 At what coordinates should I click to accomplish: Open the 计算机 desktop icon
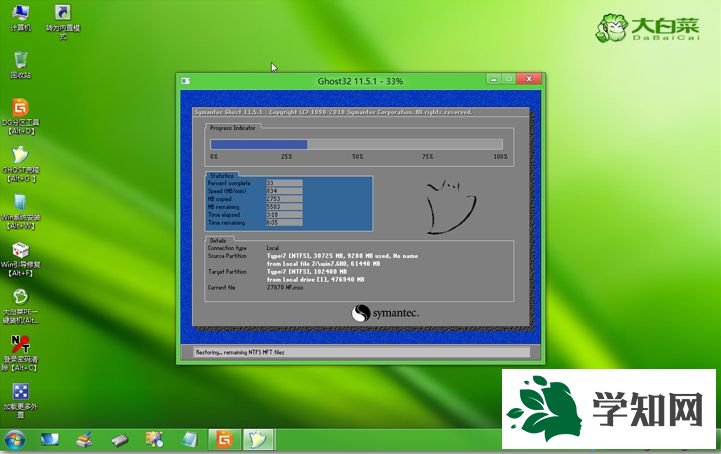click(20, 18)
